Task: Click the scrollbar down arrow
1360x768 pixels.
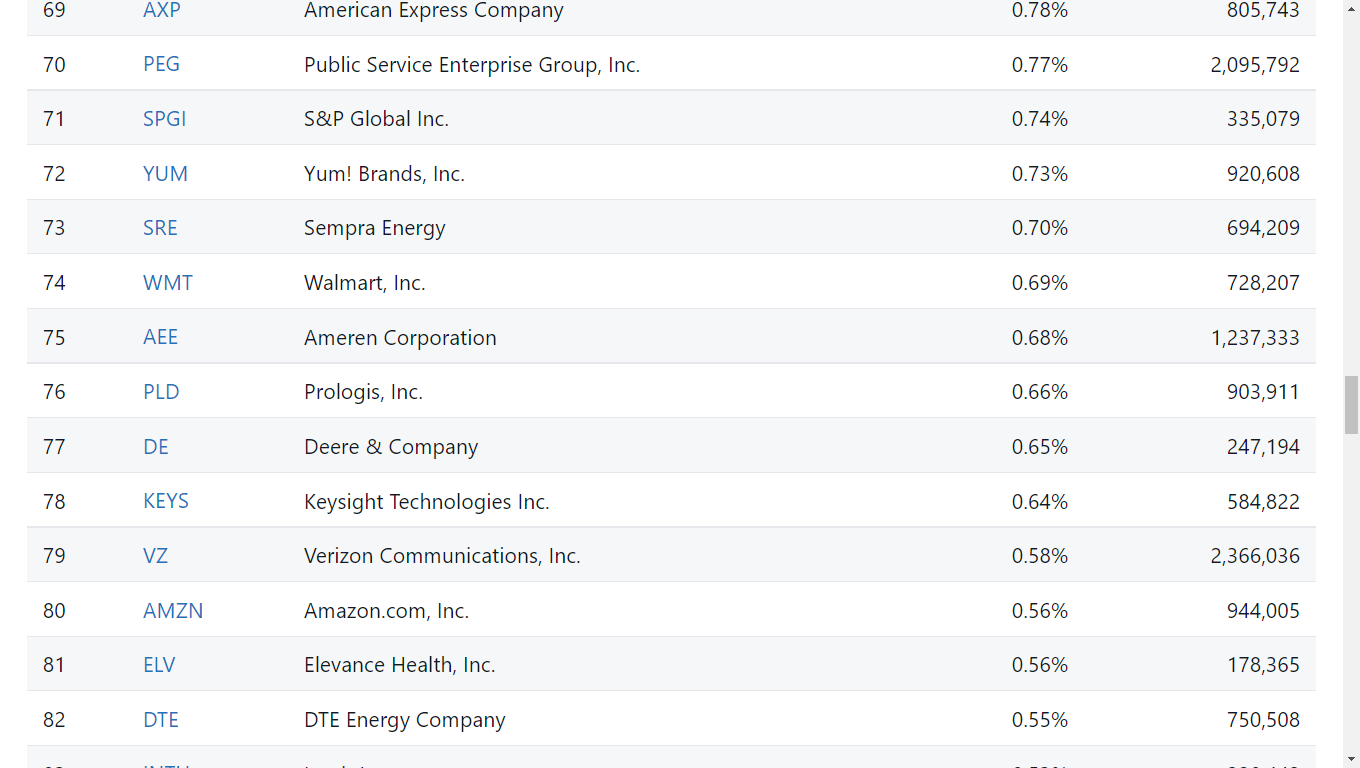Action: pyautogui.click(x=1351, y=759)
